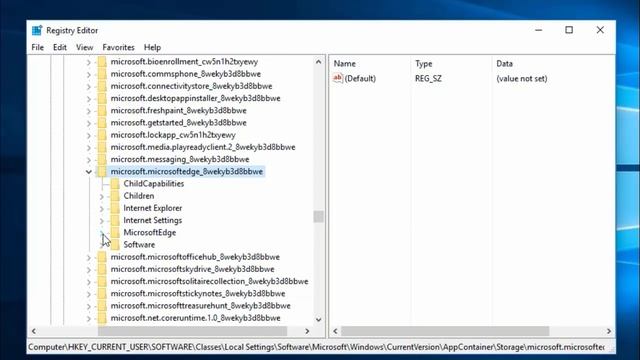Click tree pane scroll up arrow
Image resolution: width=640 pixels, height=360 pixels.
pos(318,62)
